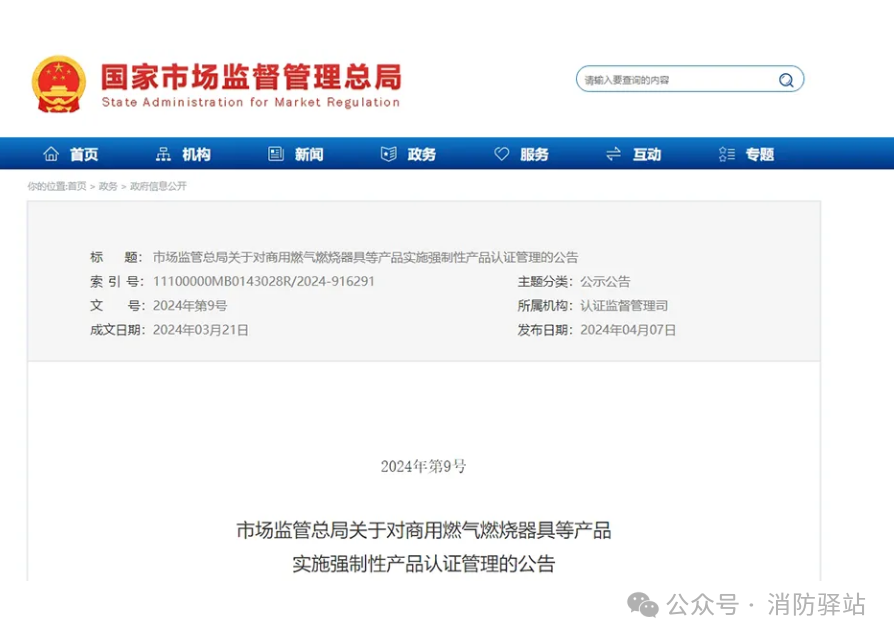The height and width of the screenshot is (640, 894).
Task: Go to 首页 in the breadcrumb
Action: (76, 186)
